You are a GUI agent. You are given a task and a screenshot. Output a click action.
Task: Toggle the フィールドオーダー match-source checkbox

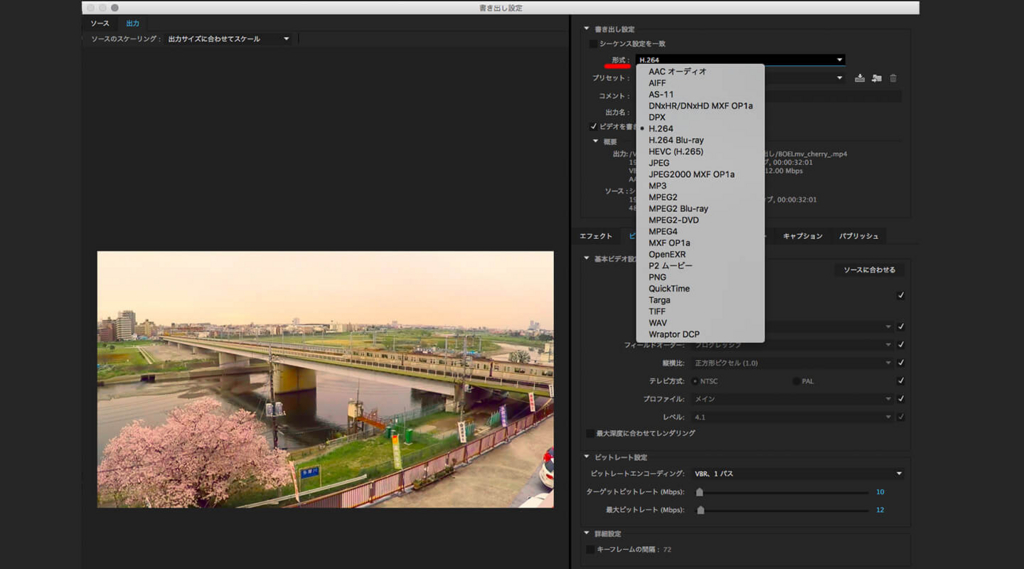pos(901,344)
